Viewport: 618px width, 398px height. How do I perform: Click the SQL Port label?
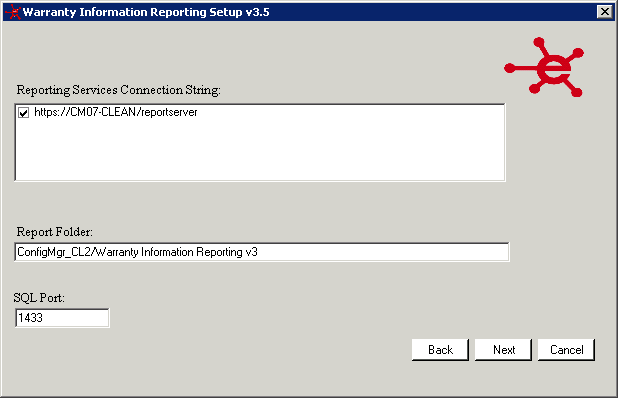point(39,298)
